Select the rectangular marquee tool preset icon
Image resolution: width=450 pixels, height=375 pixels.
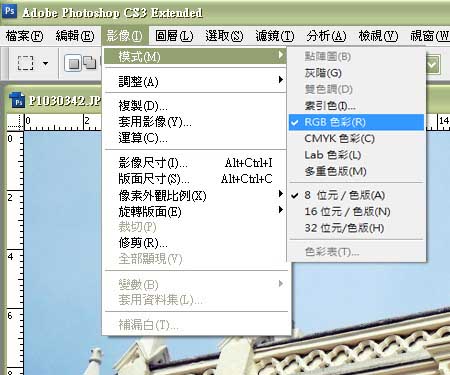[25, 63]
